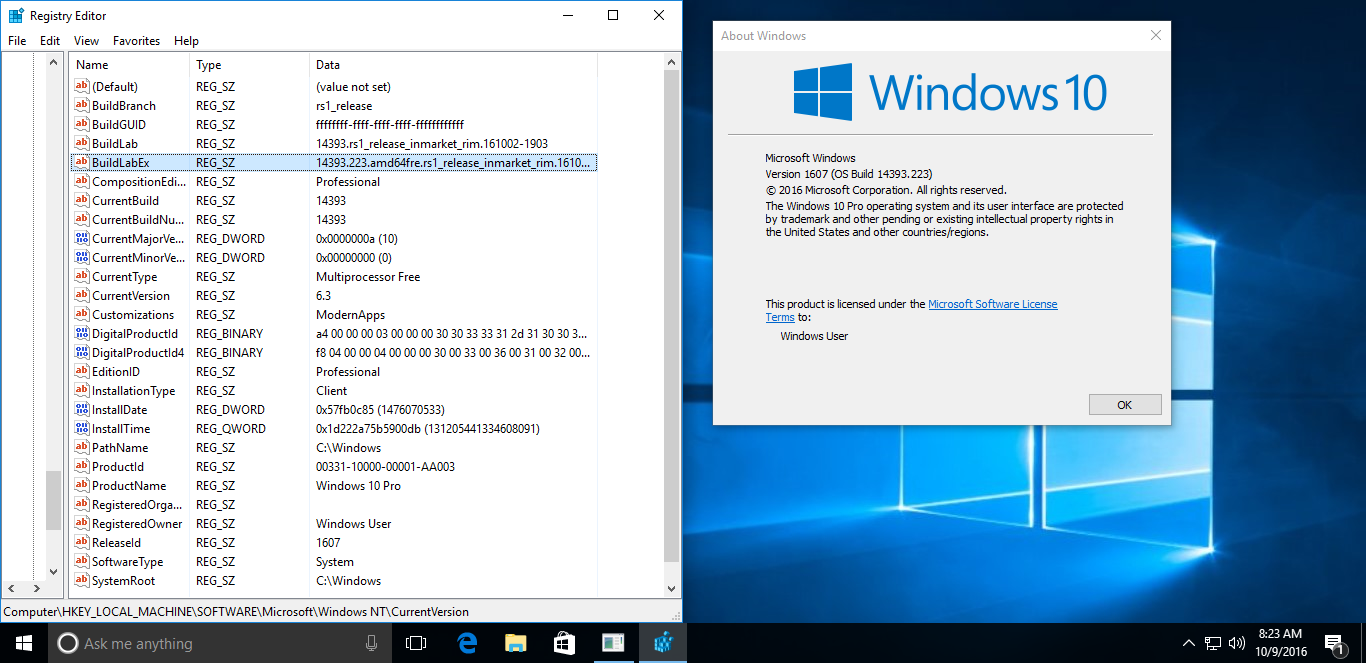Click the ReleaseId string value icon
1366x663 pixels.
(x=82, y=543)
